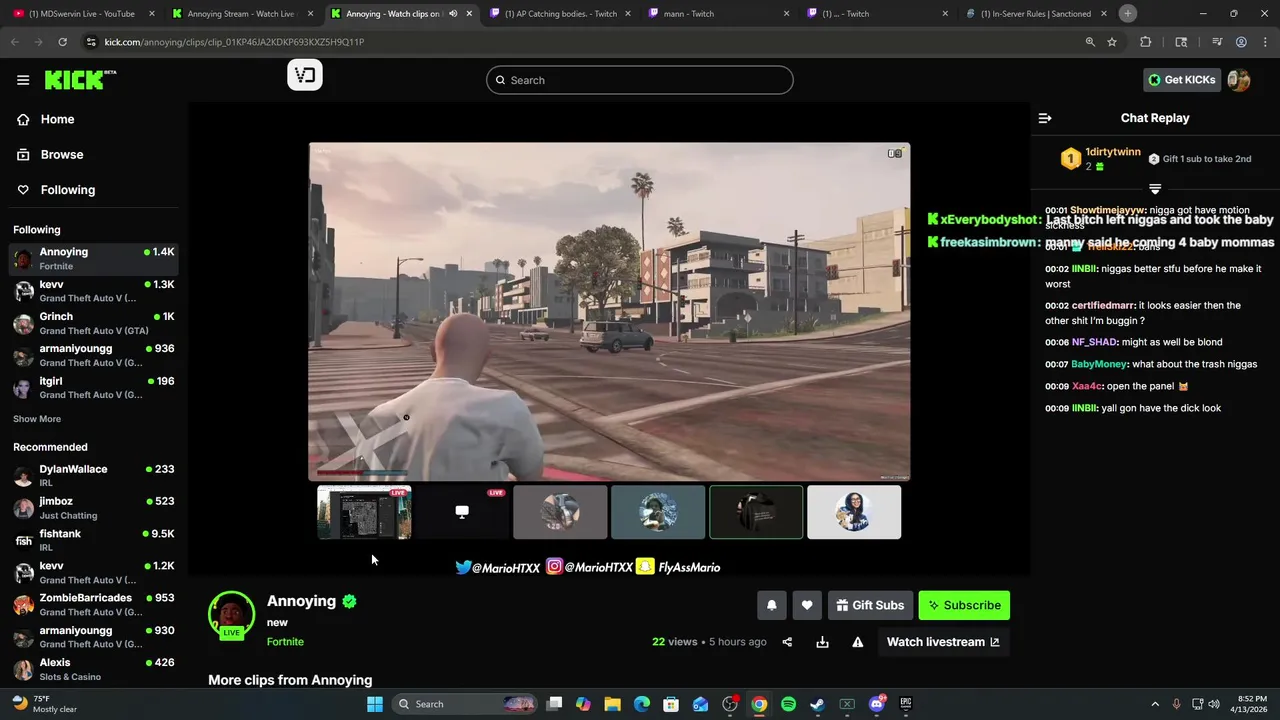This screenshot has width=1280, height=720.
Task: Open Grinch channel in sidebar
Action: coord(94,323)
